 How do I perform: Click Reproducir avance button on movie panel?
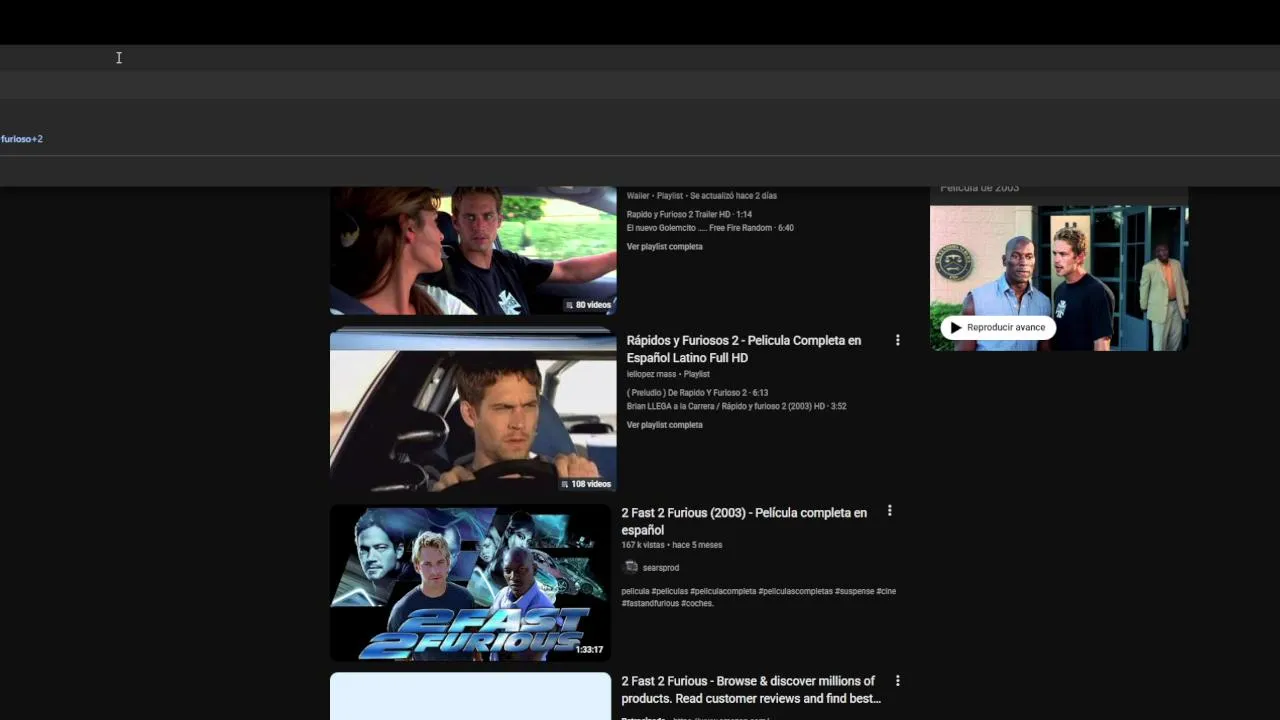pos(998,327)
